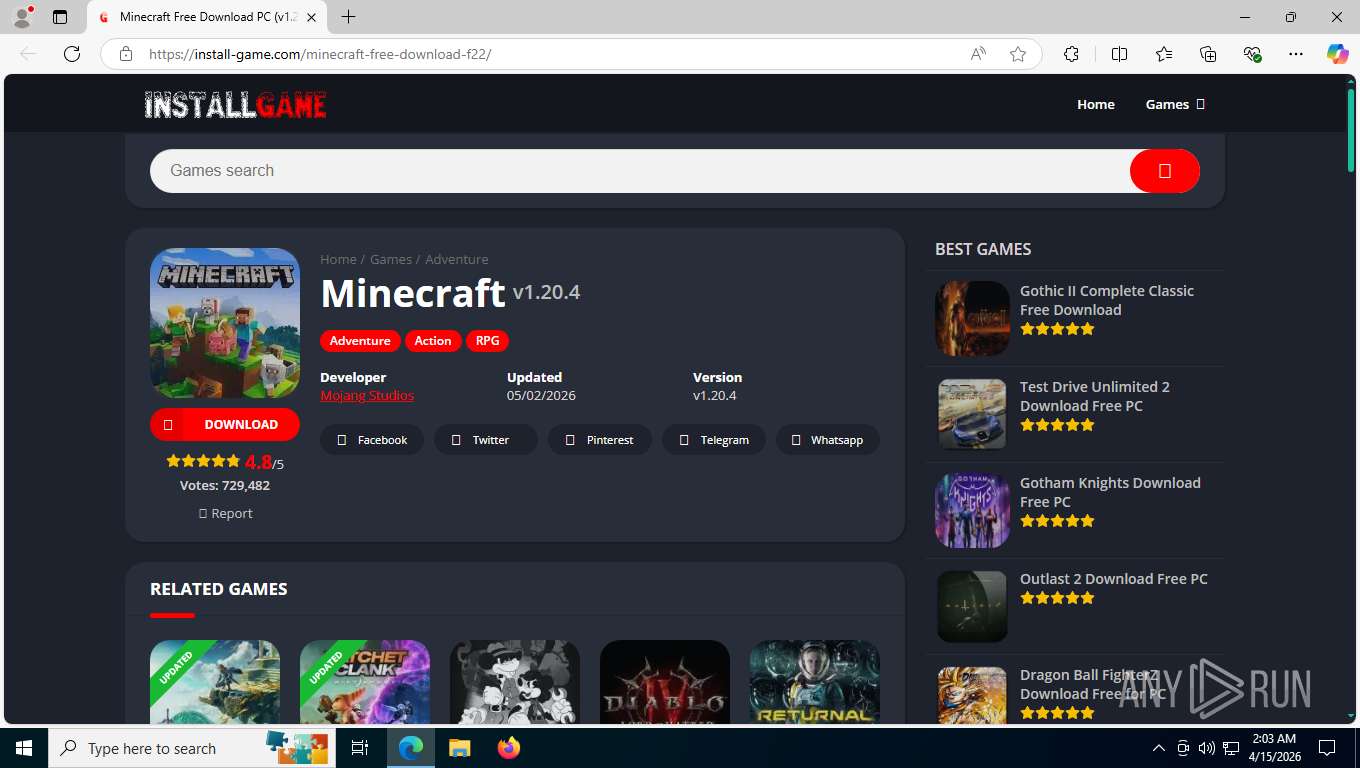Viewport: 1360px width, 768px height.
Task: Click the Games breadcrumb link
Action: point(391,259)
